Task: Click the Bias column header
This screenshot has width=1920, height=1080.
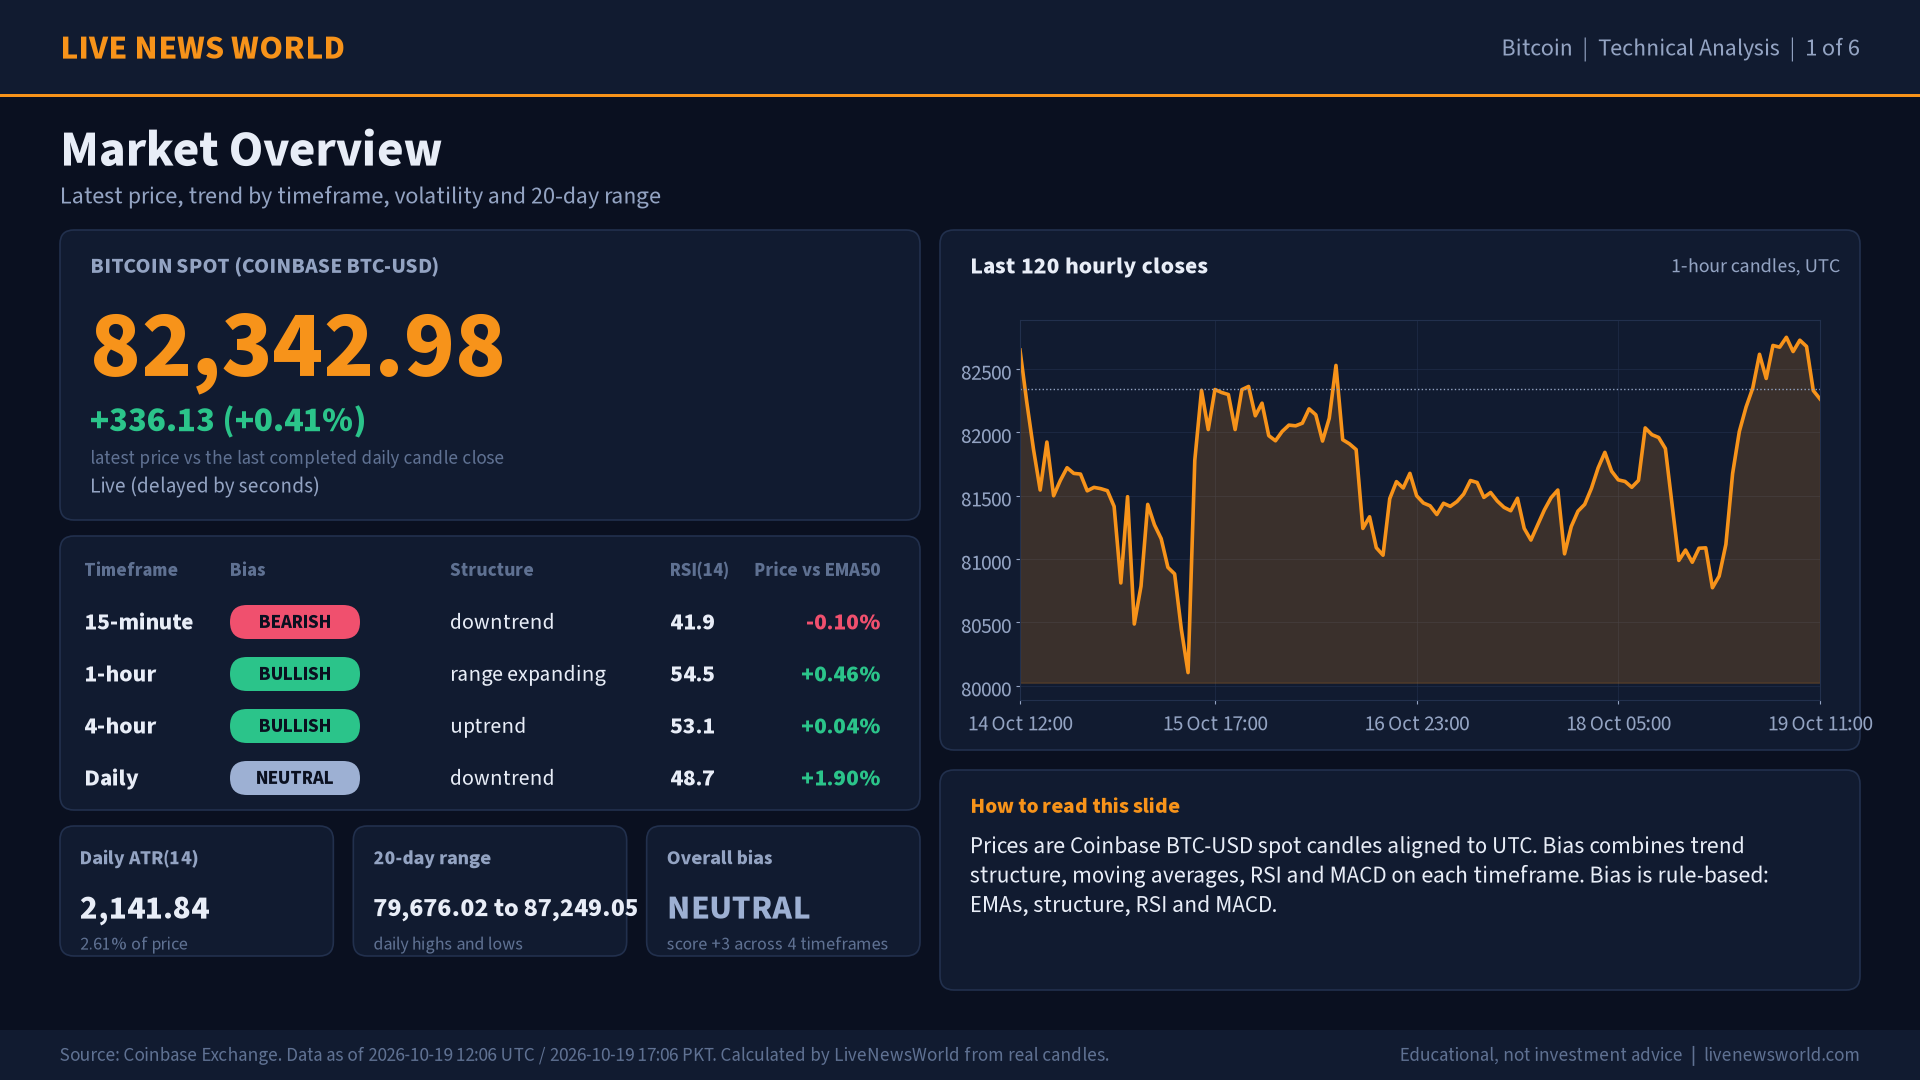Action: (247, 570)
